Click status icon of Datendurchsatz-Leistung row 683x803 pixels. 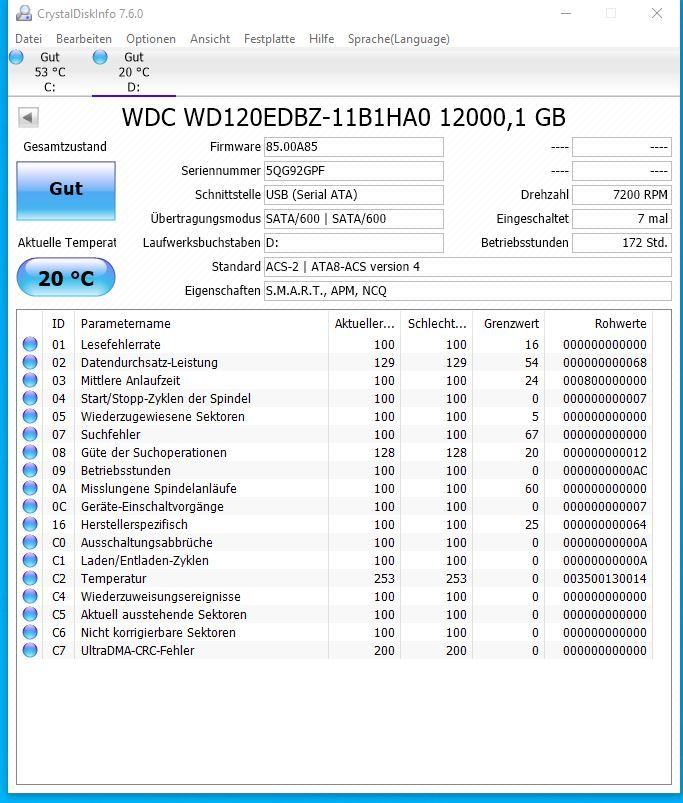[30, 362]
